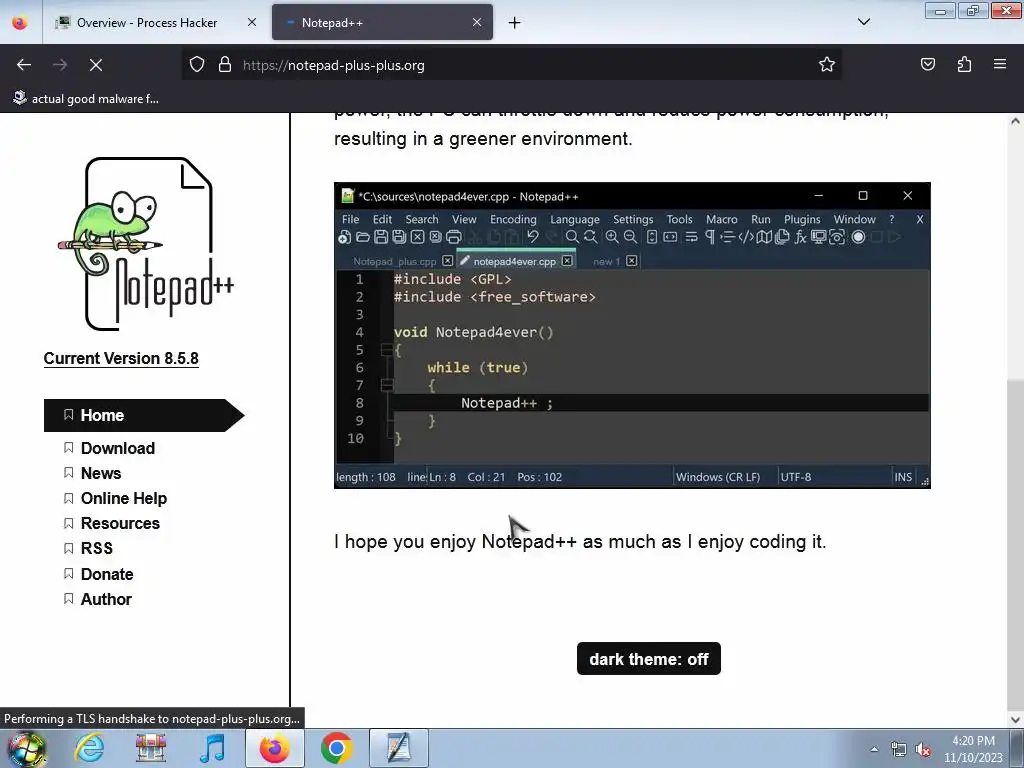Open Firefox View from the tab bar
The image size is (1024, 768).
click(20, 22)
